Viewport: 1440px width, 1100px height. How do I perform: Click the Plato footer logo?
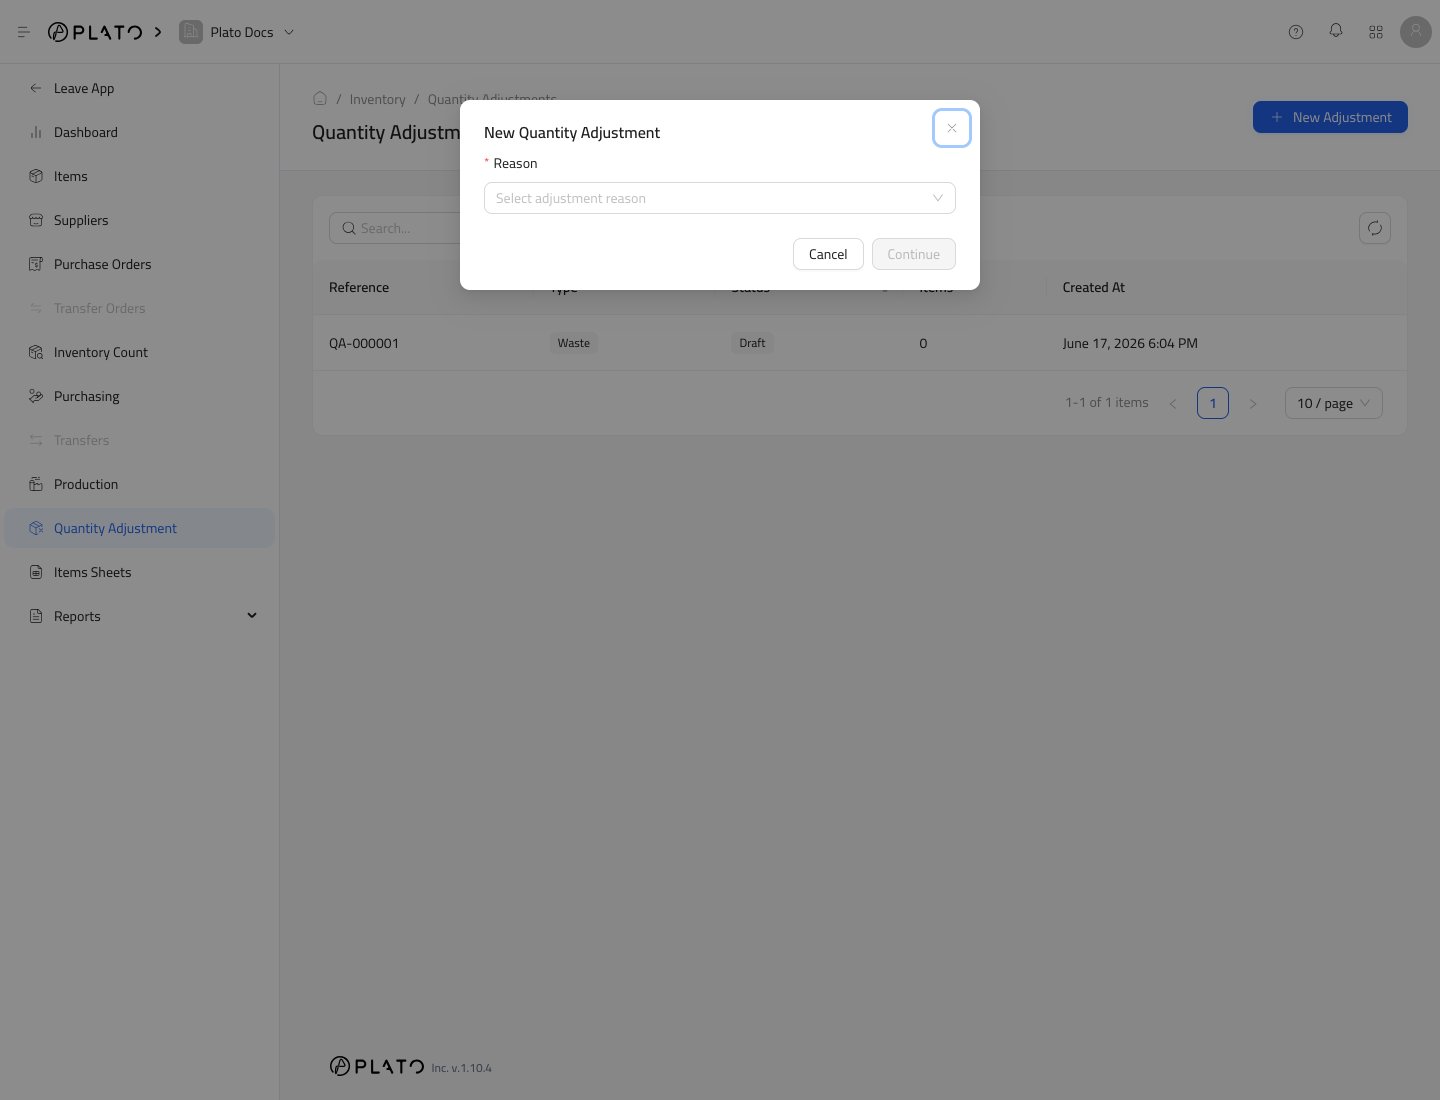pos(377,1066)
